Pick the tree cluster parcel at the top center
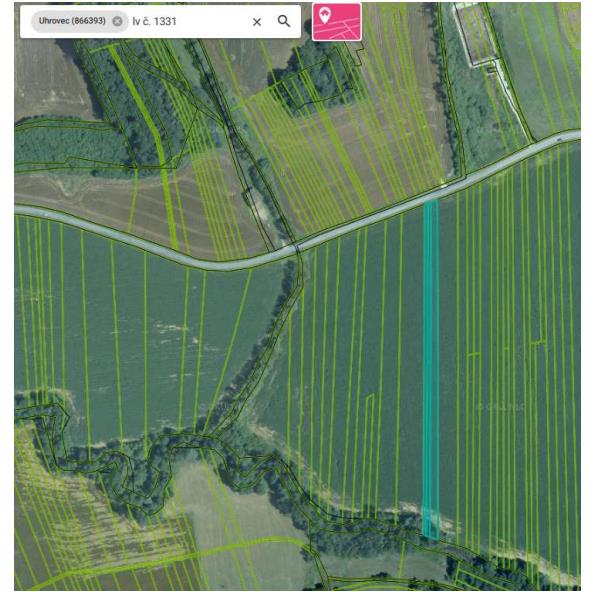 click(311, 82)
